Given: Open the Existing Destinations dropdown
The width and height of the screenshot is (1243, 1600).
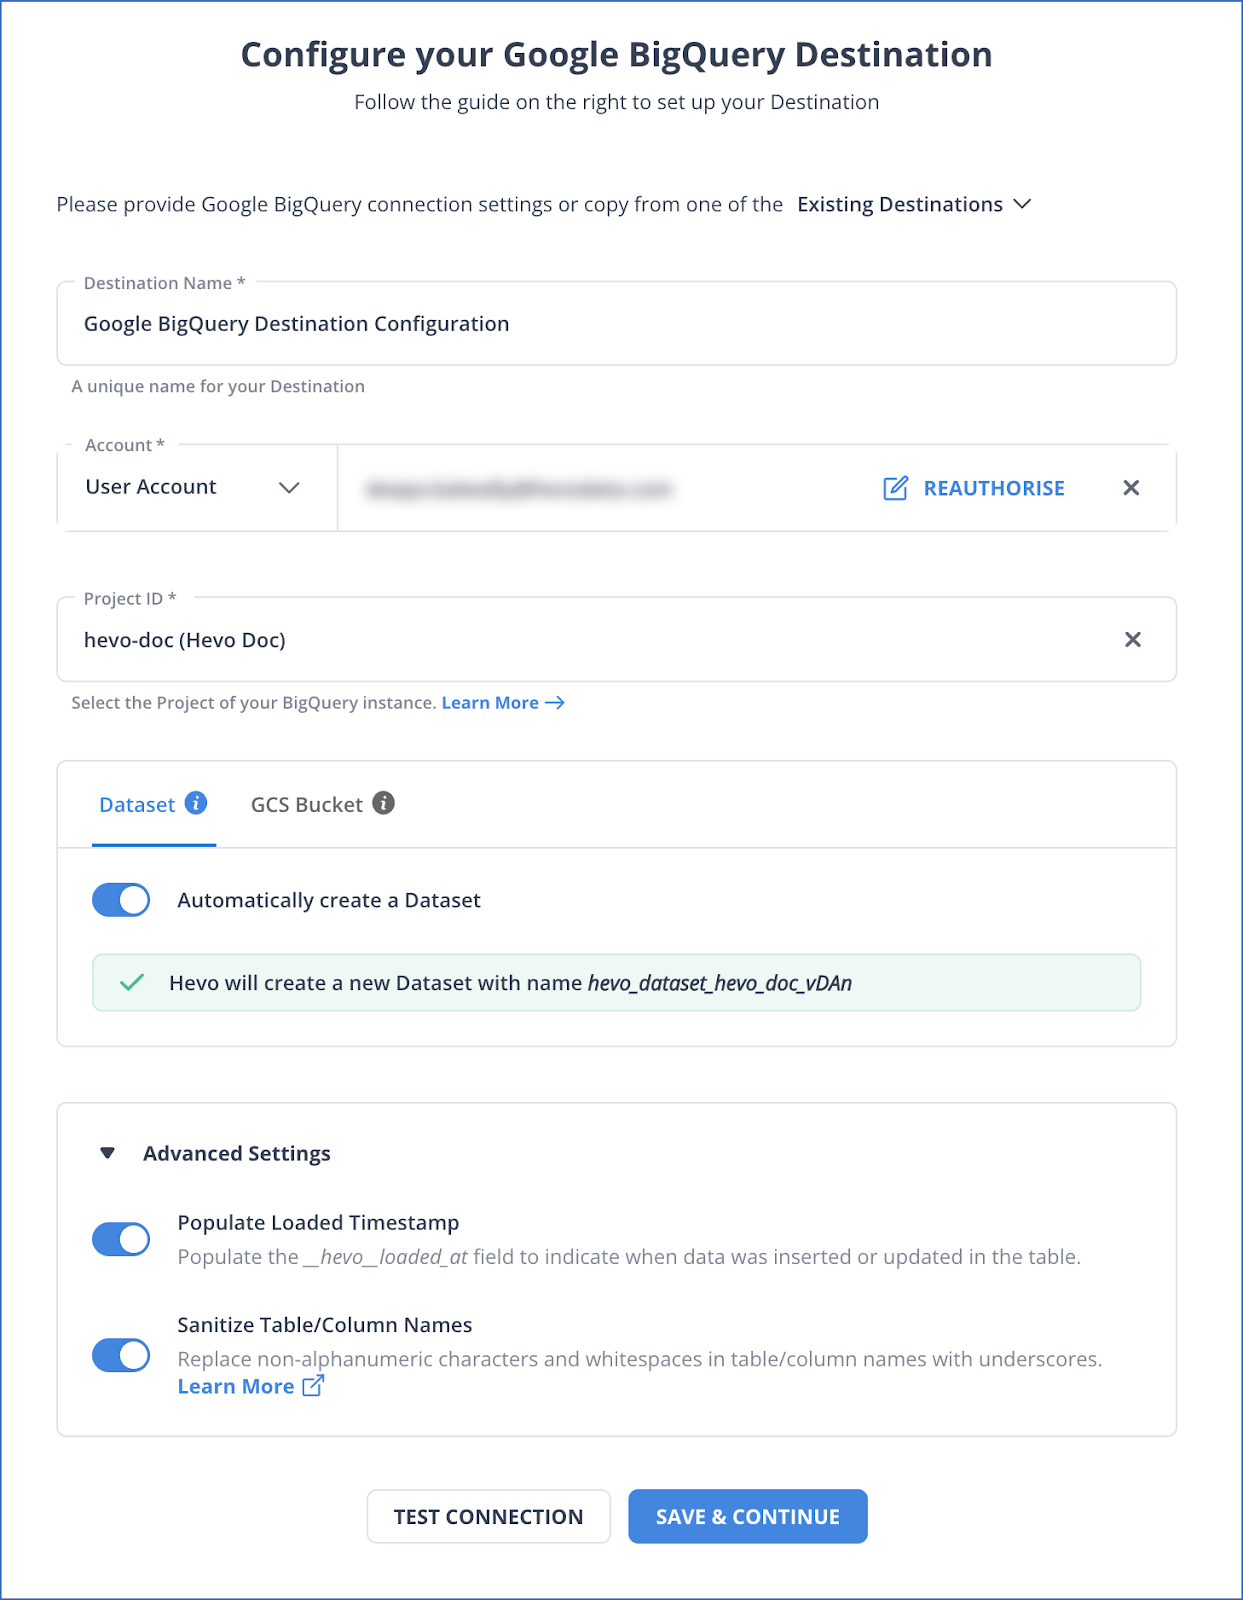Looking at the screenshot, I should pos(914,204).
